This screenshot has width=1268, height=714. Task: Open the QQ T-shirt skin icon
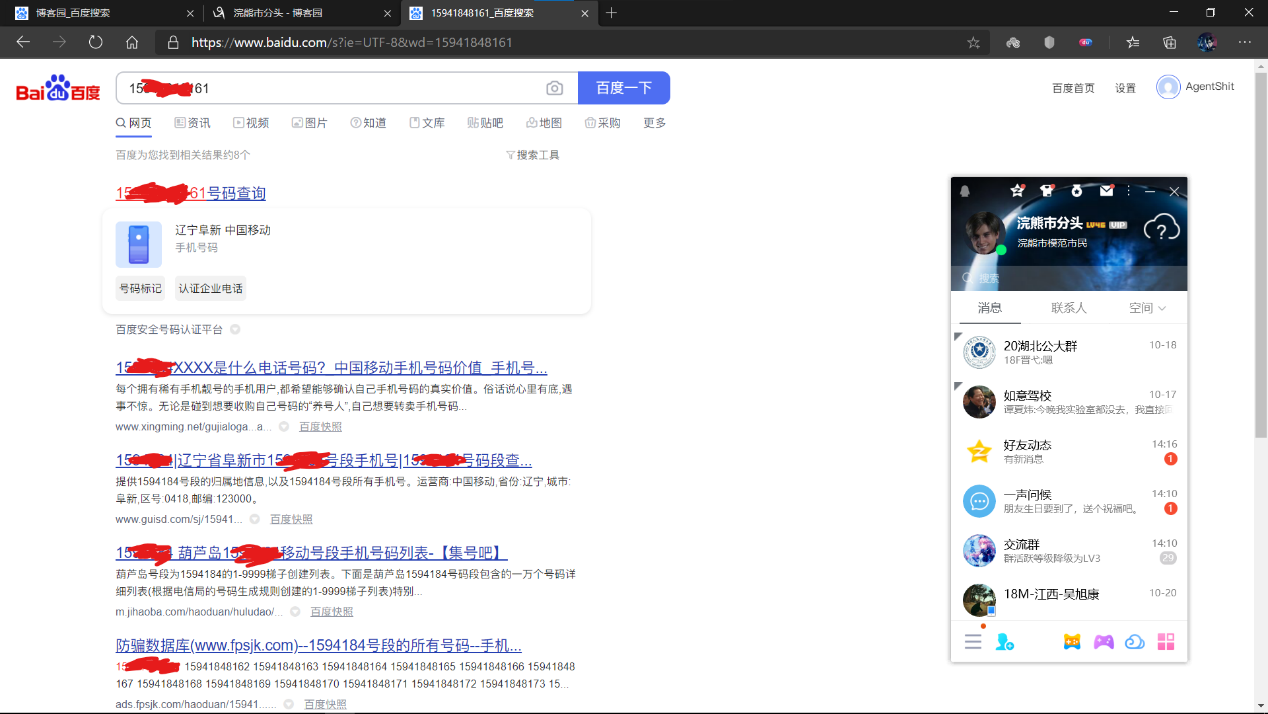coord(1047,190)
